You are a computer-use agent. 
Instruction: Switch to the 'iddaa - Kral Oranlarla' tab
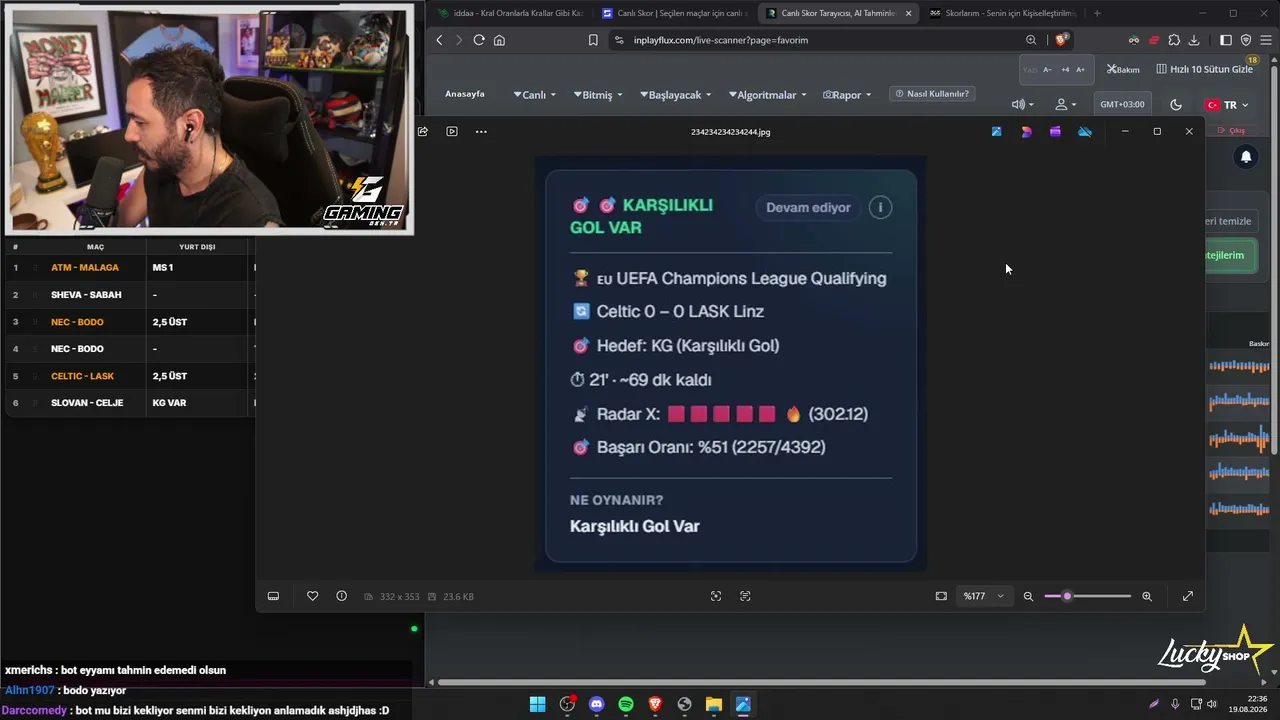click(510, 13)
